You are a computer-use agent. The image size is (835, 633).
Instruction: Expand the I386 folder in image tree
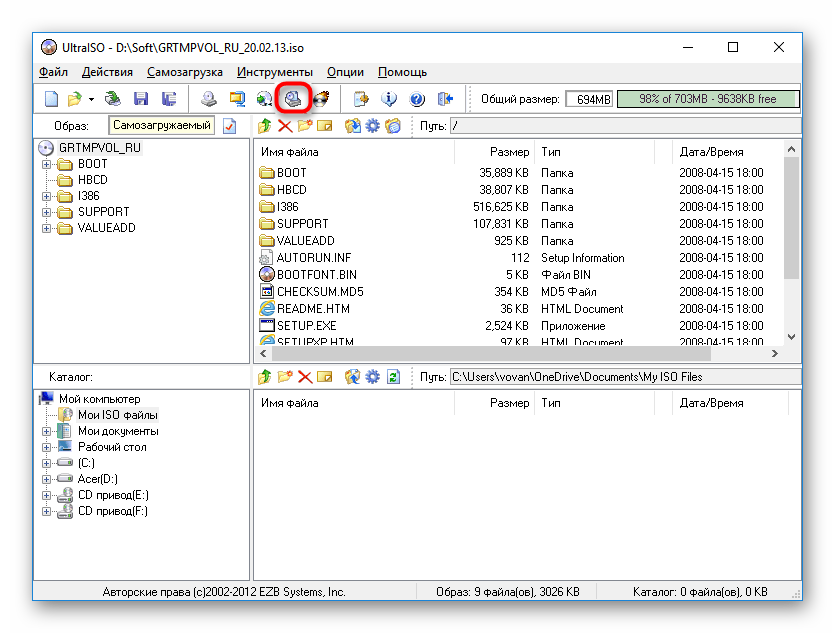(47, 196)
